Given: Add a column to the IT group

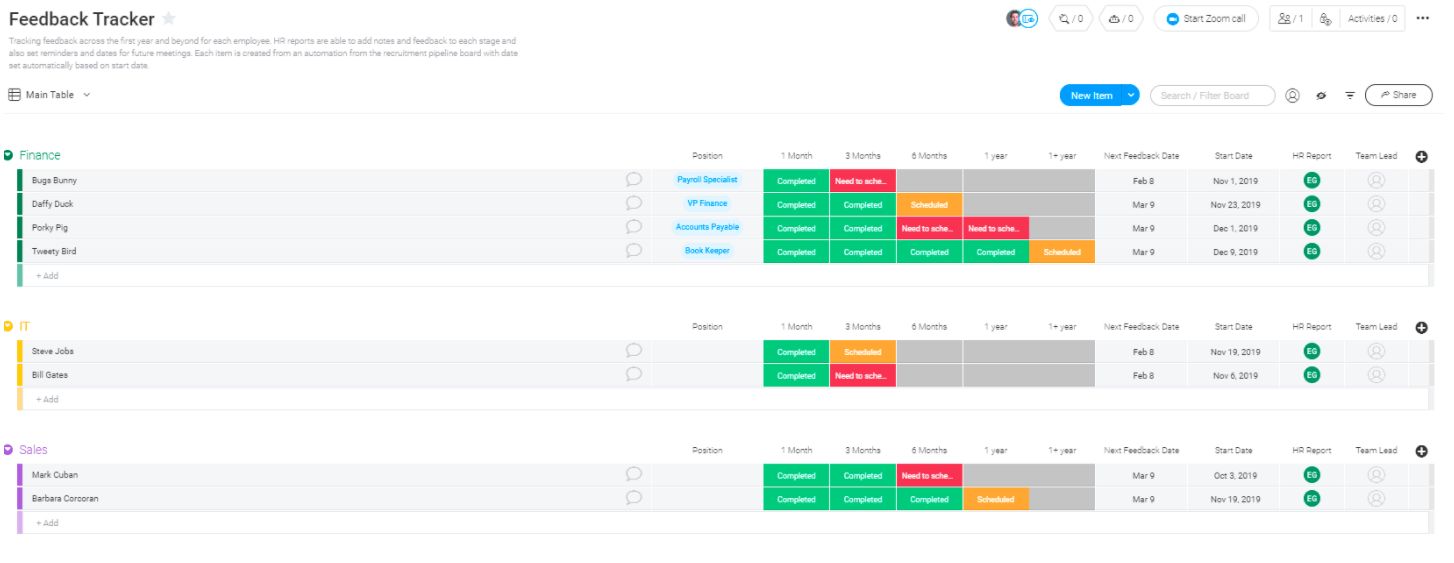Looking at the screenshot, I should coord(1421,327).
